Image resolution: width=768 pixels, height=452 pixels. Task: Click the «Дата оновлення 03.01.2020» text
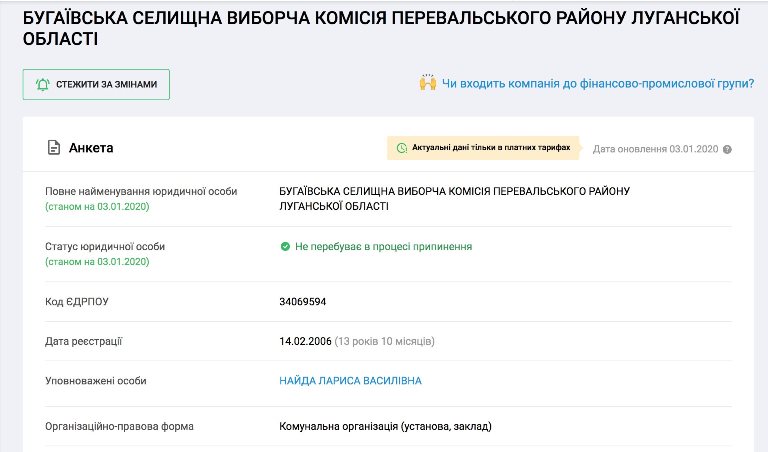tap(655, 149)
